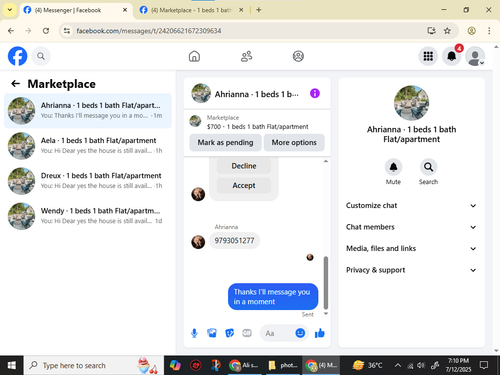Screen dimensions: 500x375
Task: Open the Windows Start menu
Action: (x=11, y=365)
